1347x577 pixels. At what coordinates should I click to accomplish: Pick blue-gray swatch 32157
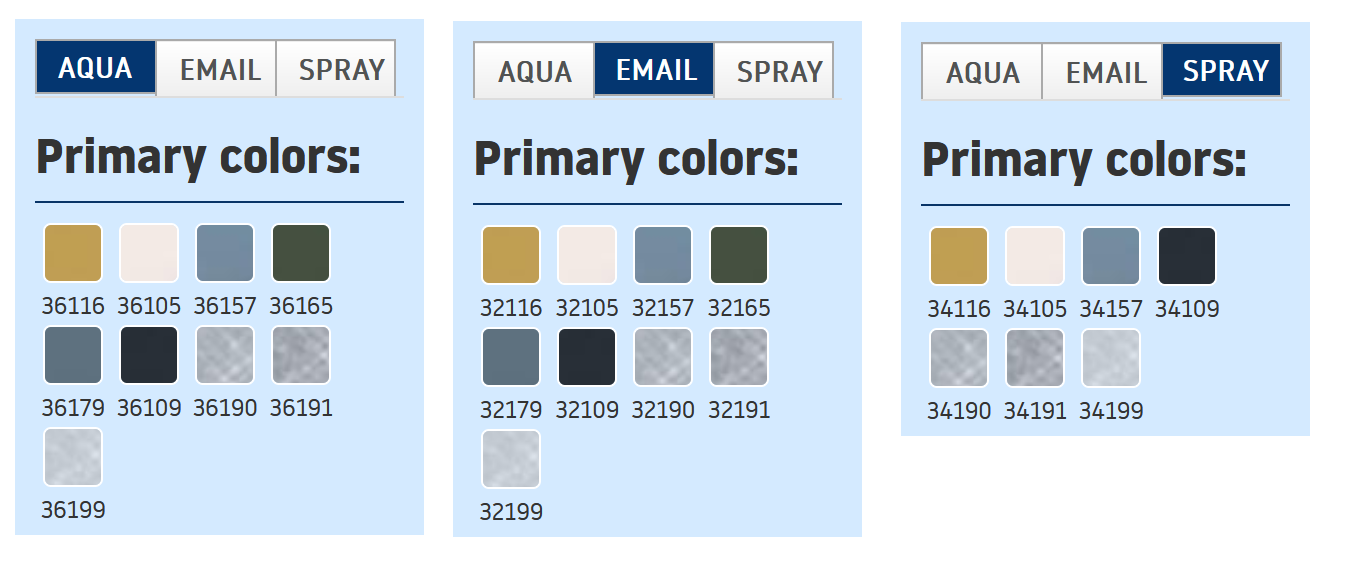pyautogui.click(x=663, y=255)
